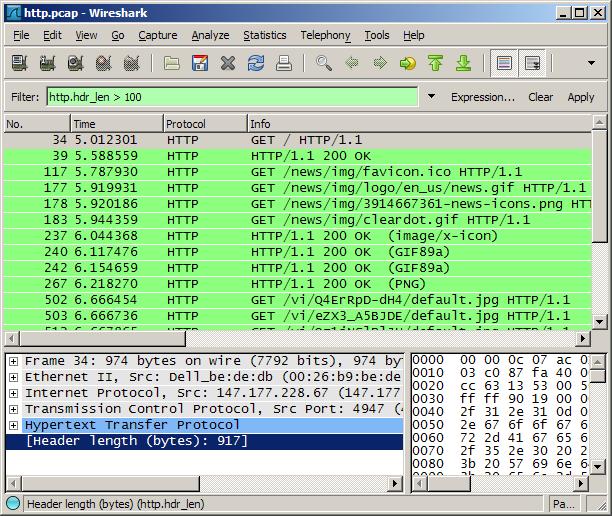Go to specified packet number icon
This screenshot has width=612, height=516.
408,63
